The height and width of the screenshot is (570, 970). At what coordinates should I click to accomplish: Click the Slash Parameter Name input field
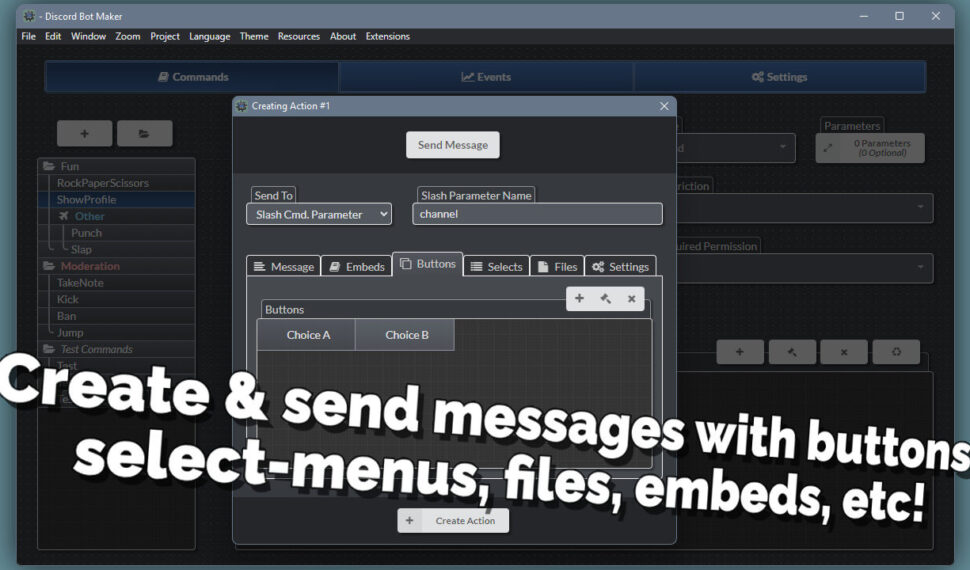tap(538, 214)
